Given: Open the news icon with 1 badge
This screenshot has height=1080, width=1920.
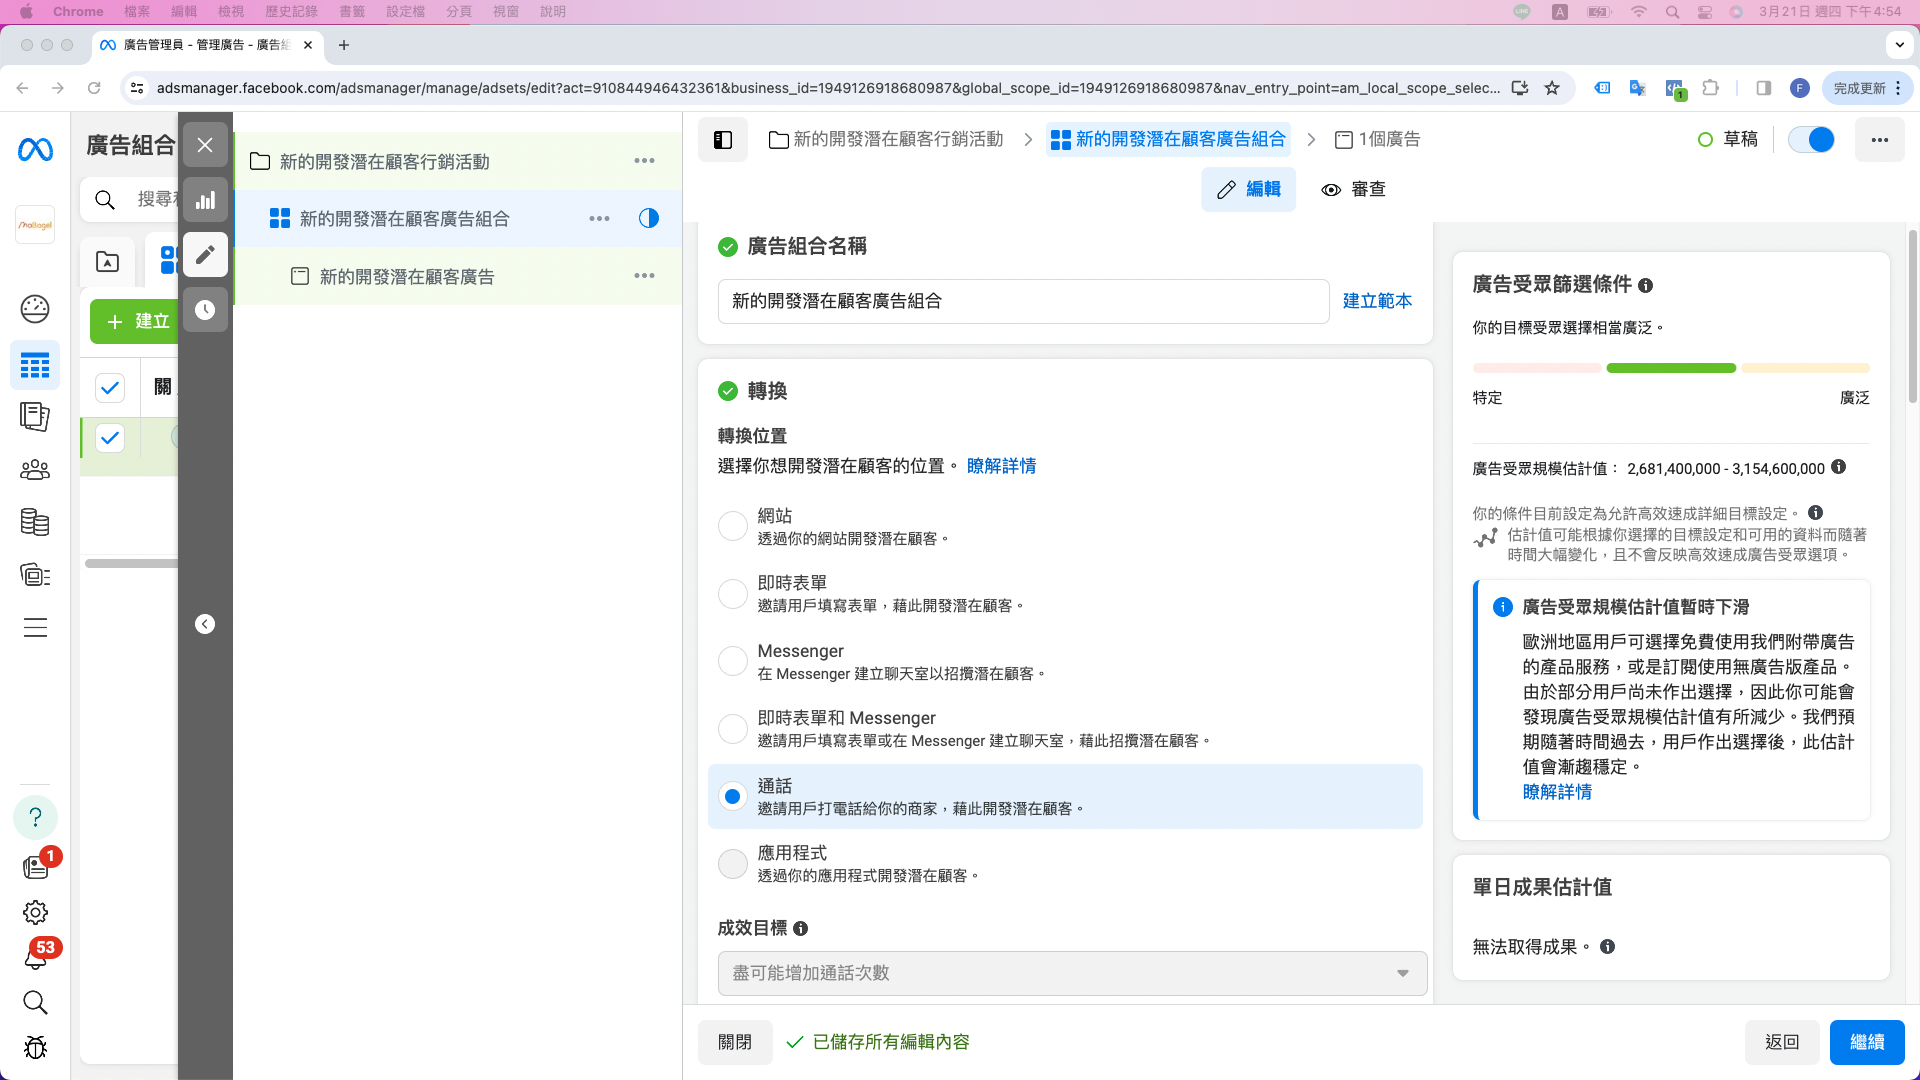Looking at the screenshot, I should tap(35, 866).
